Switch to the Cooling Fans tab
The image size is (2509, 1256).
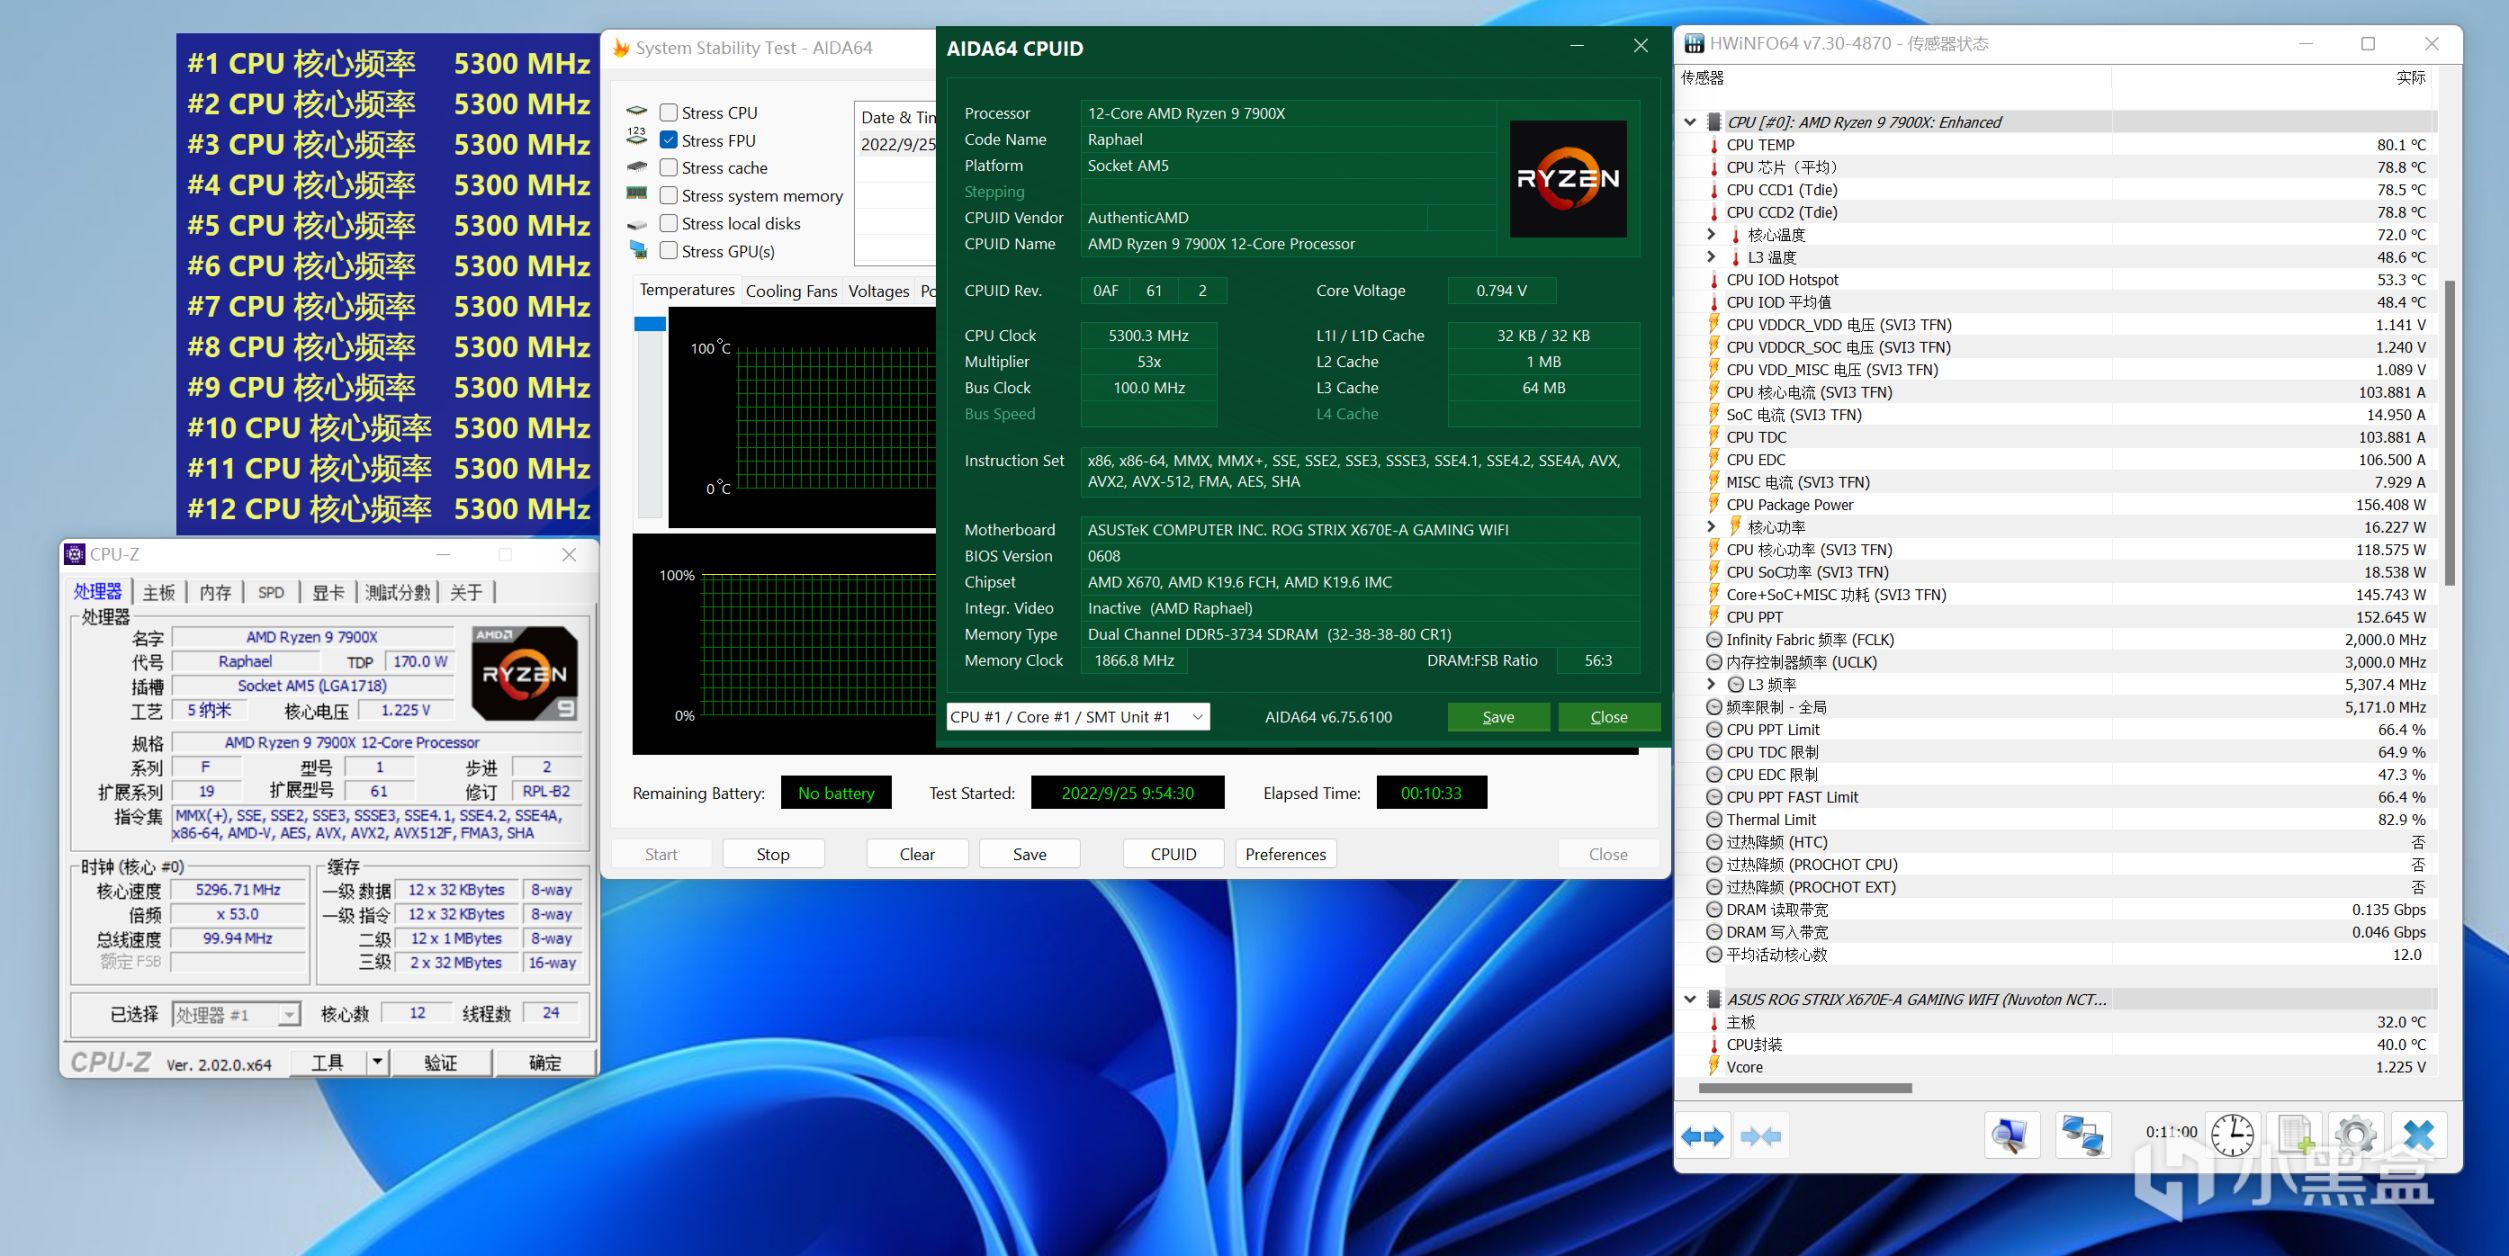(791, 291)
